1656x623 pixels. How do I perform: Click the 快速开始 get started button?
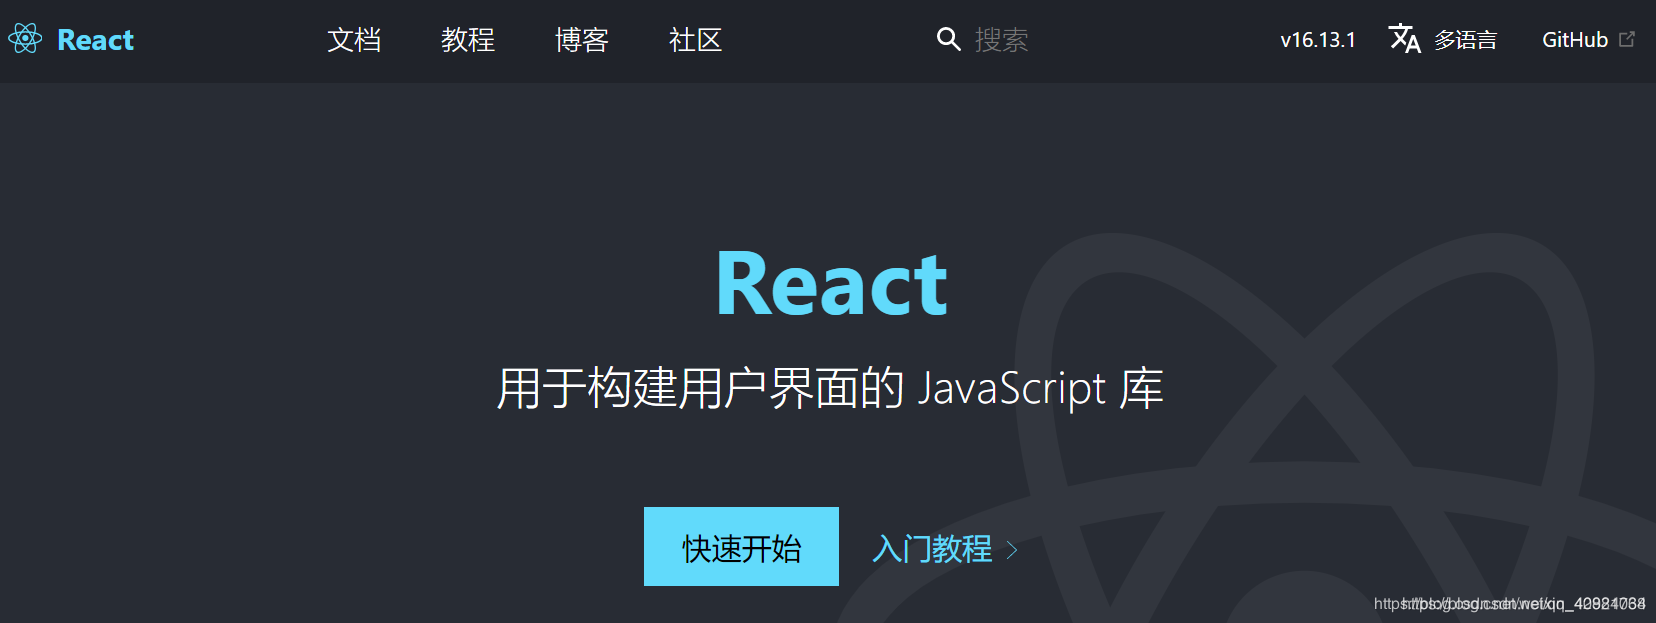(741, 547)
